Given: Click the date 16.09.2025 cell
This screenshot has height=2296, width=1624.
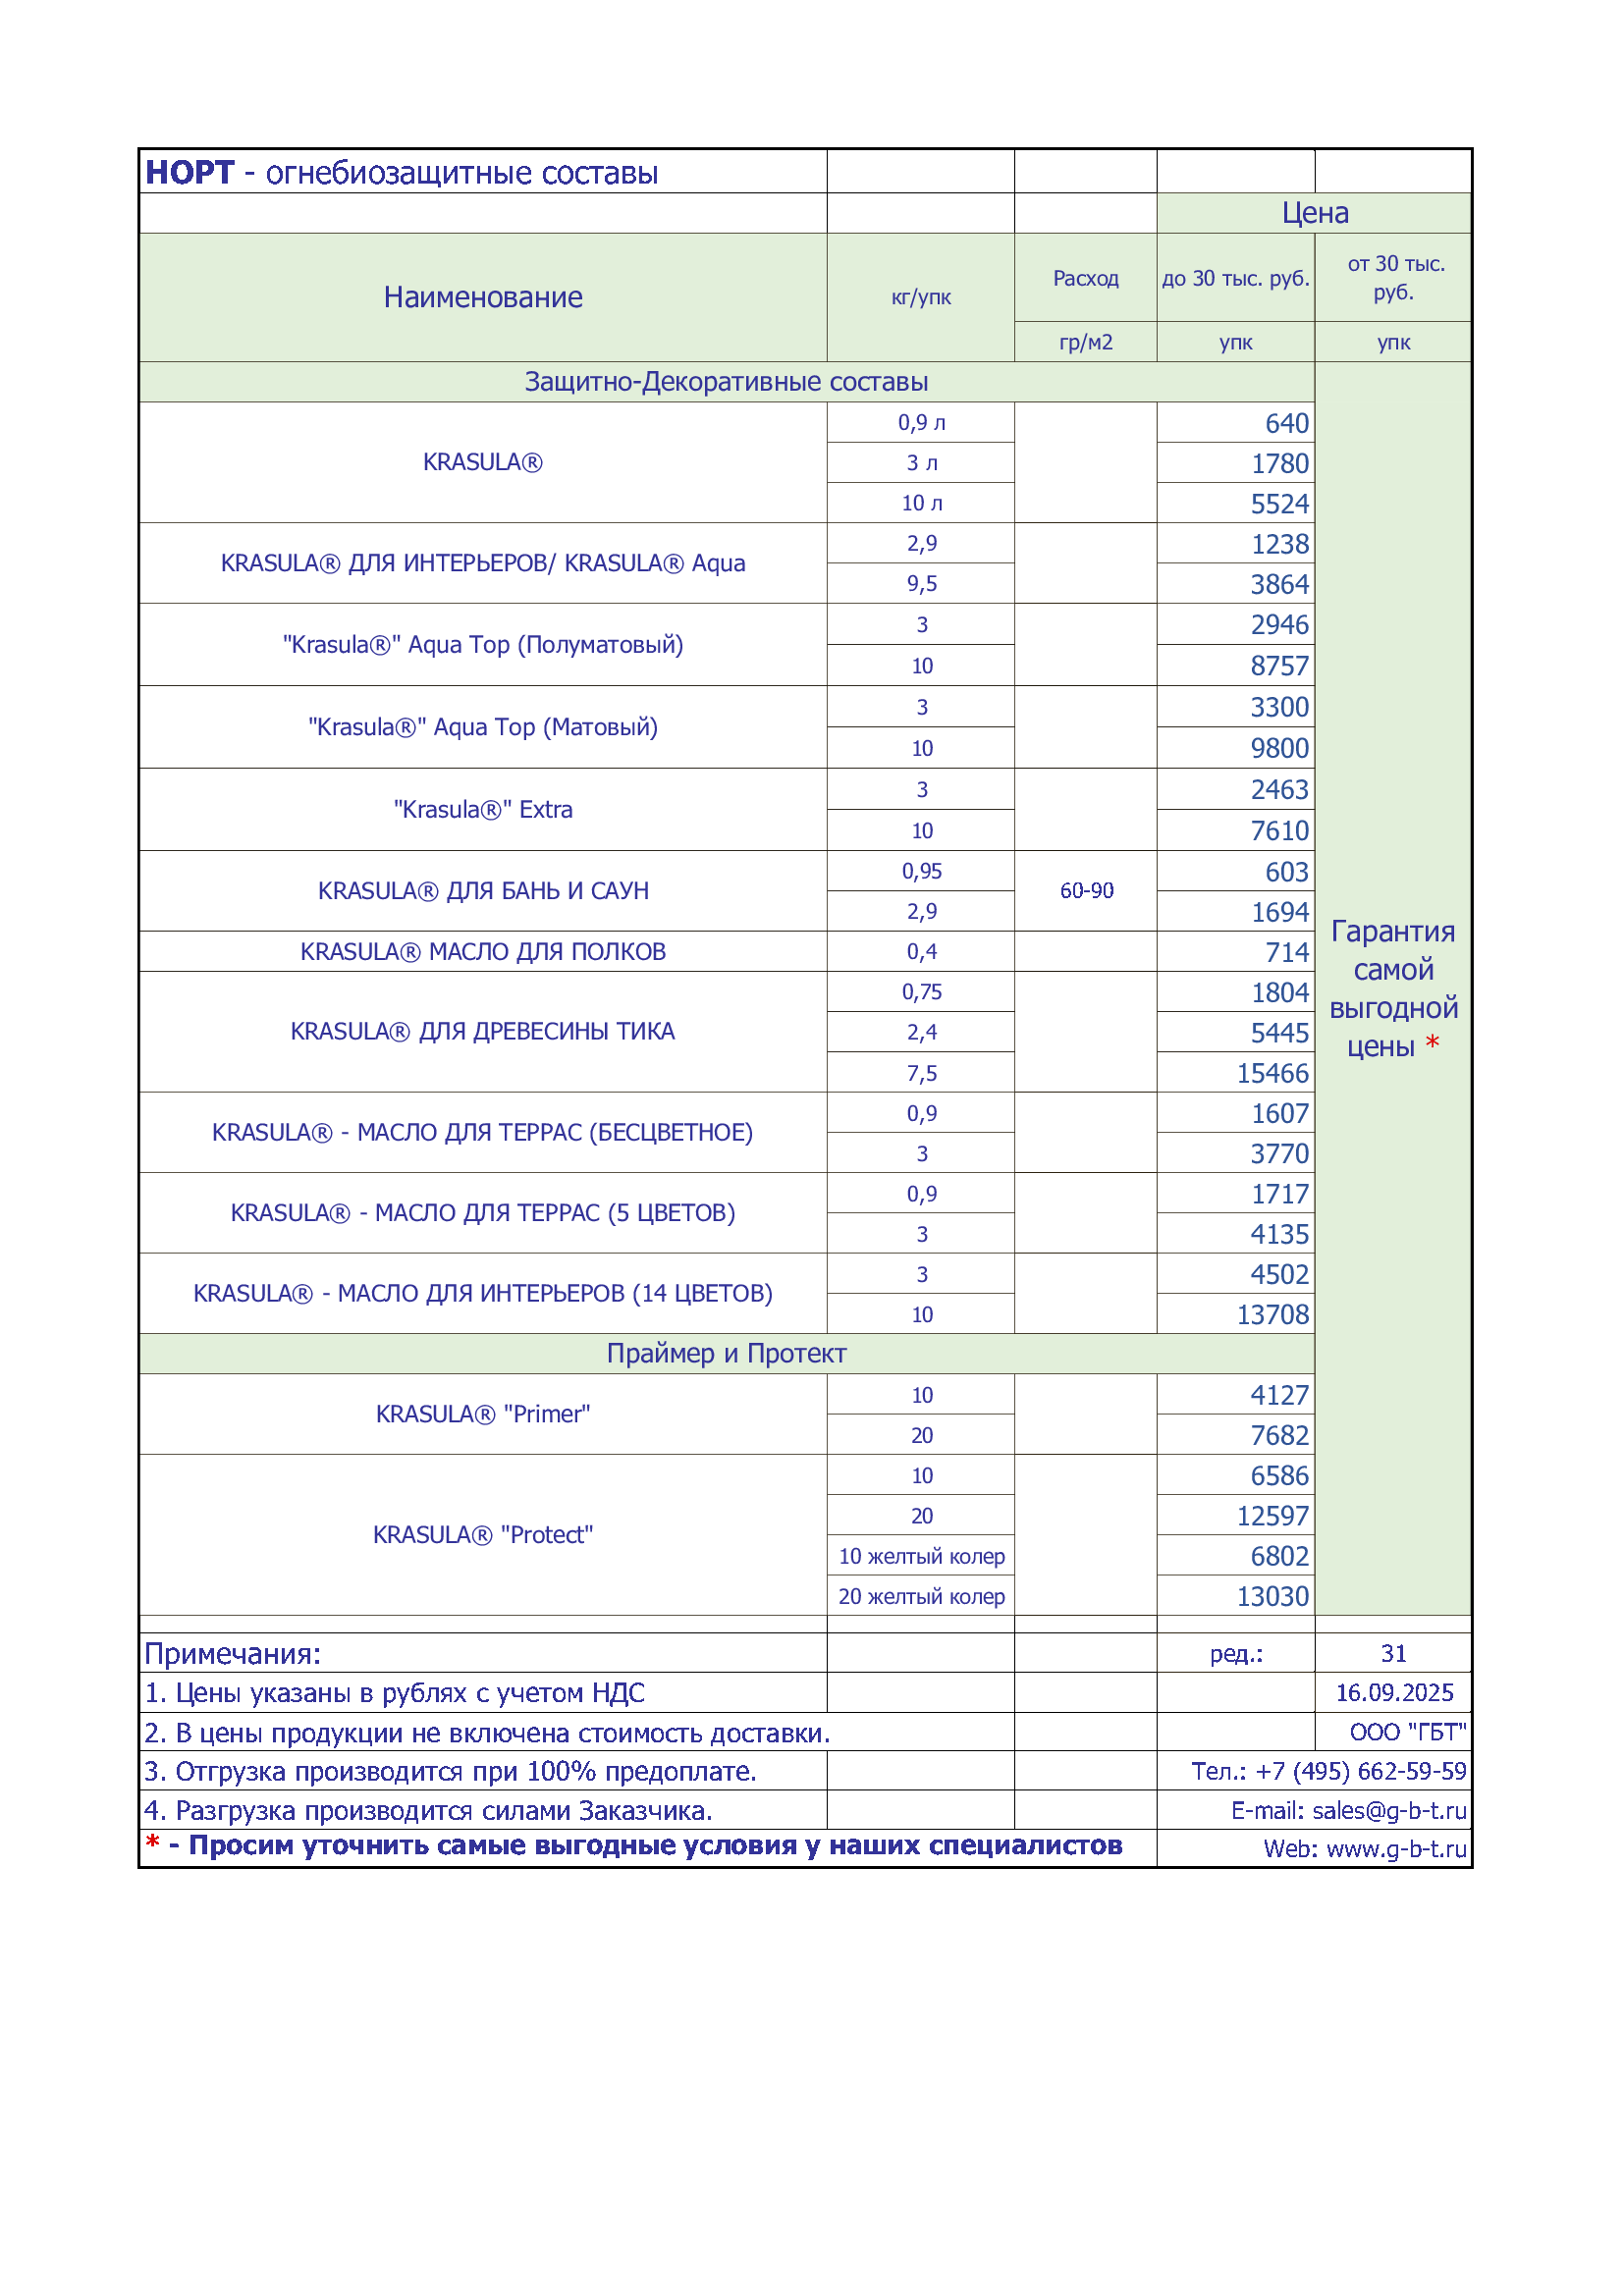Looking at the screenshot, I should [1393, 1692].
